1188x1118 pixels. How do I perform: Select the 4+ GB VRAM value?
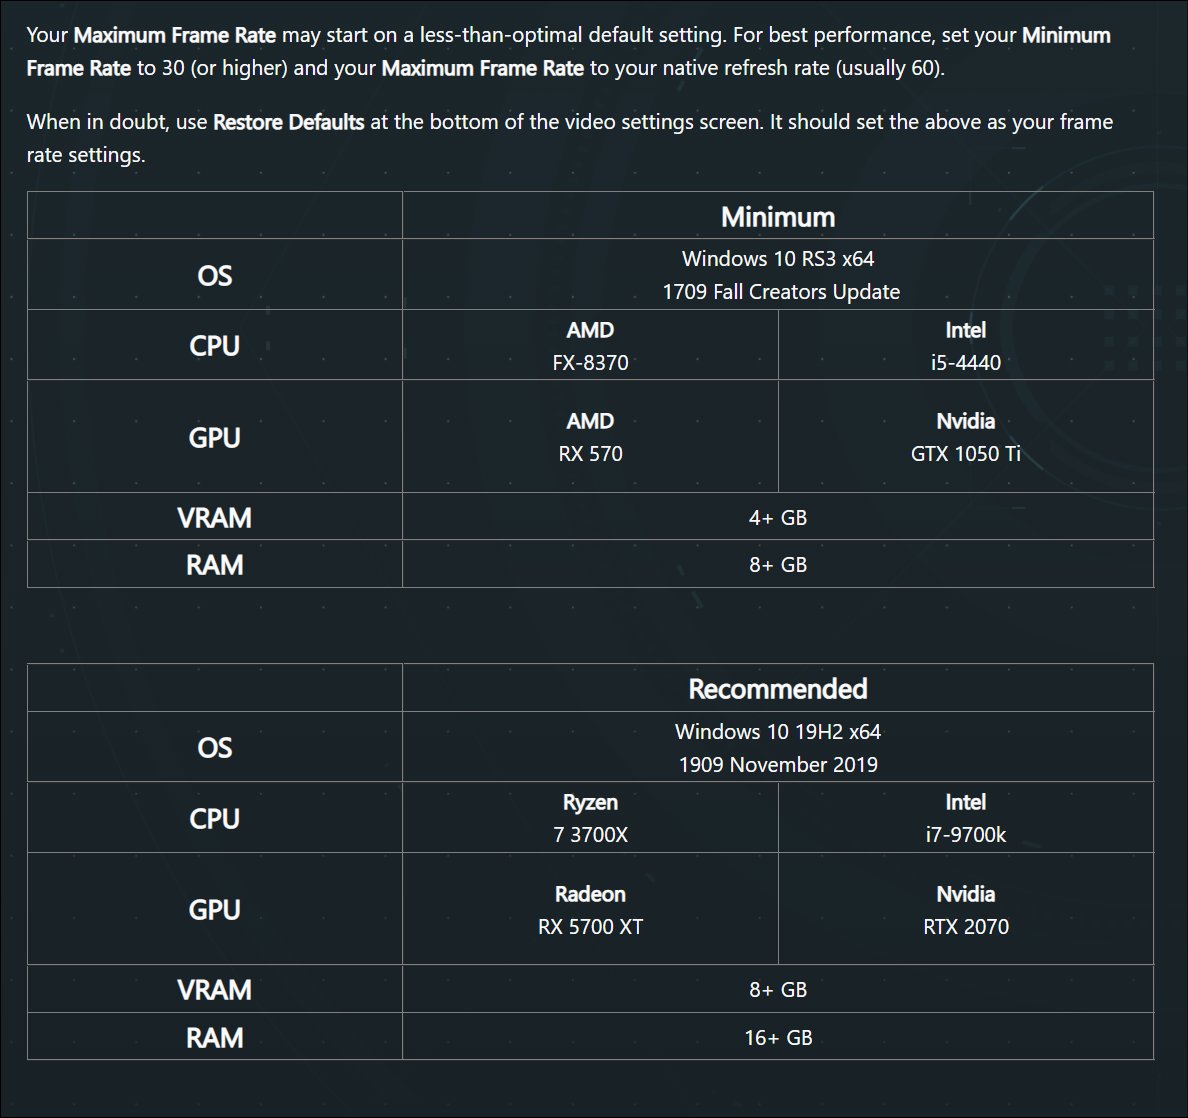coord(777,518)
